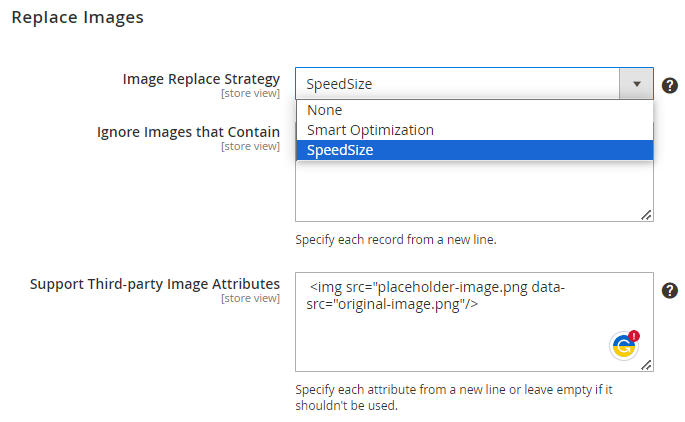Click the Ignore Images that Contain label

pos(188,132)
